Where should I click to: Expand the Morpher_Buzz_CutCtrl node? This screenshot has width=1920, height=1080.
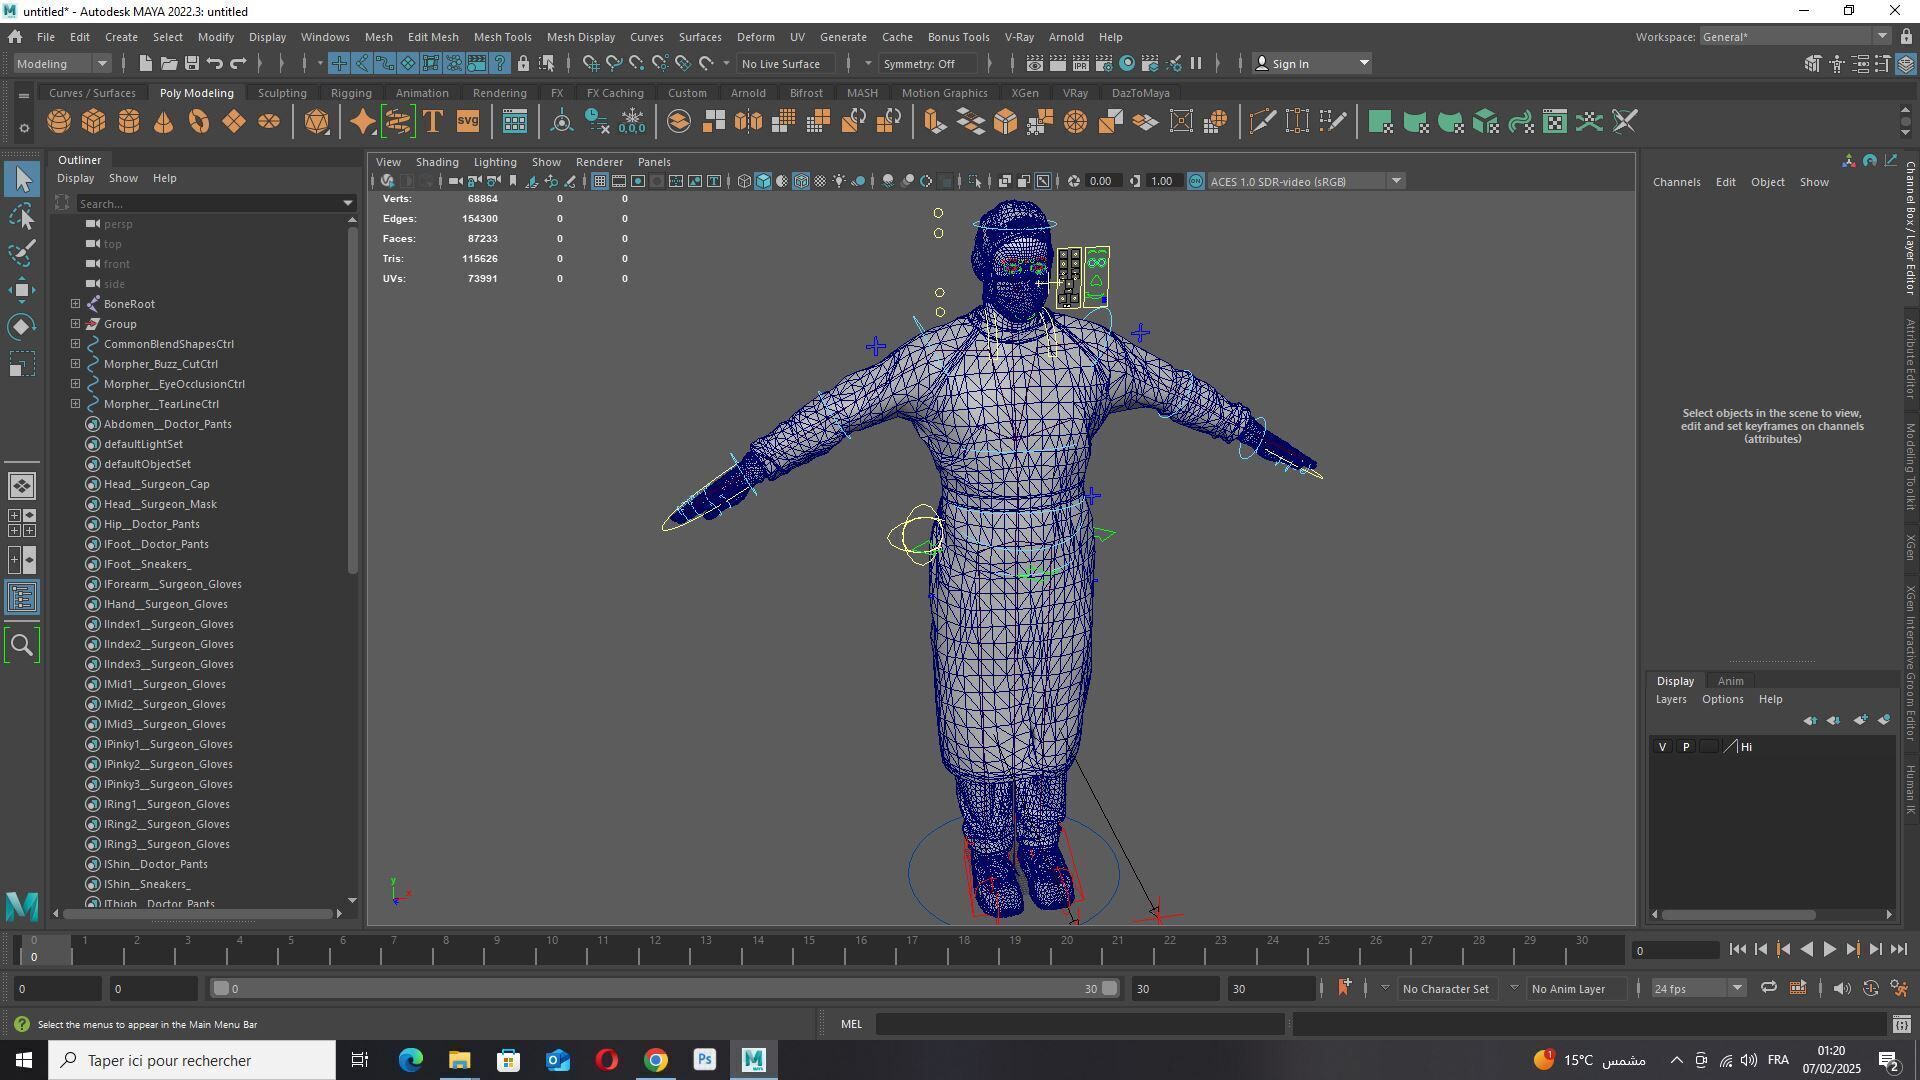[x=76, y=364]
